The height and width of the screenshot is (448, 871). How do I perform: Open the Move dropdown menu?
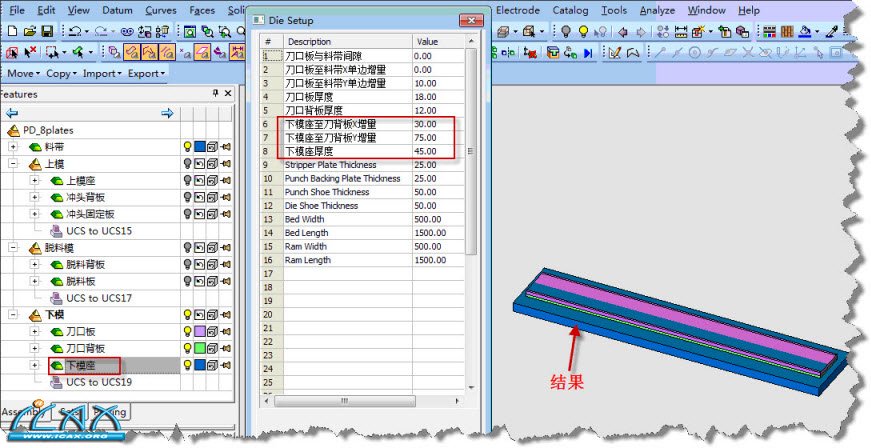23,73
